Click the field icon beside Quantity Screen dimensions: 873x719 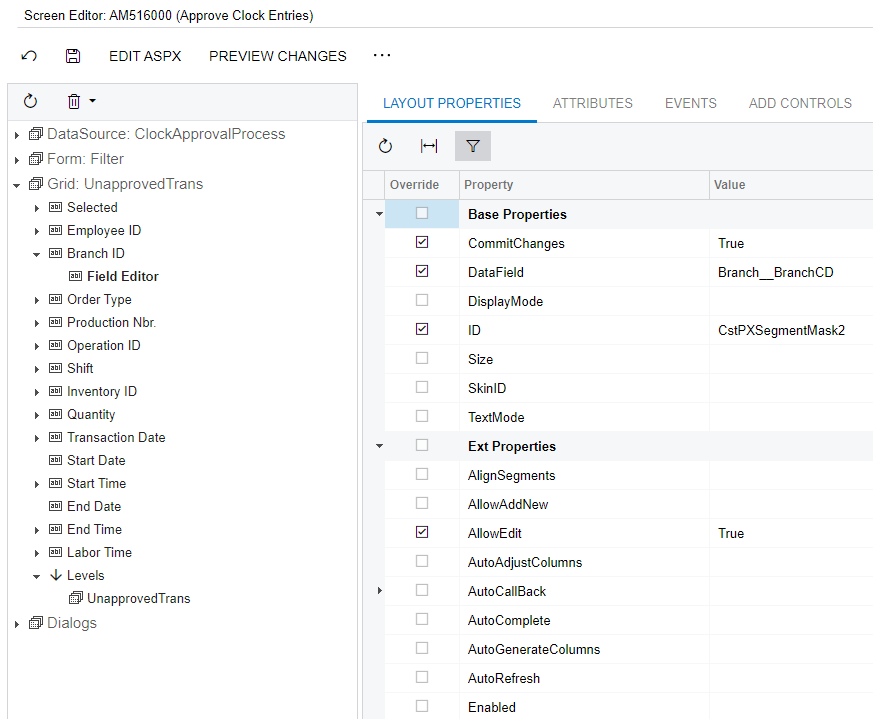click(x=55, y=414)
